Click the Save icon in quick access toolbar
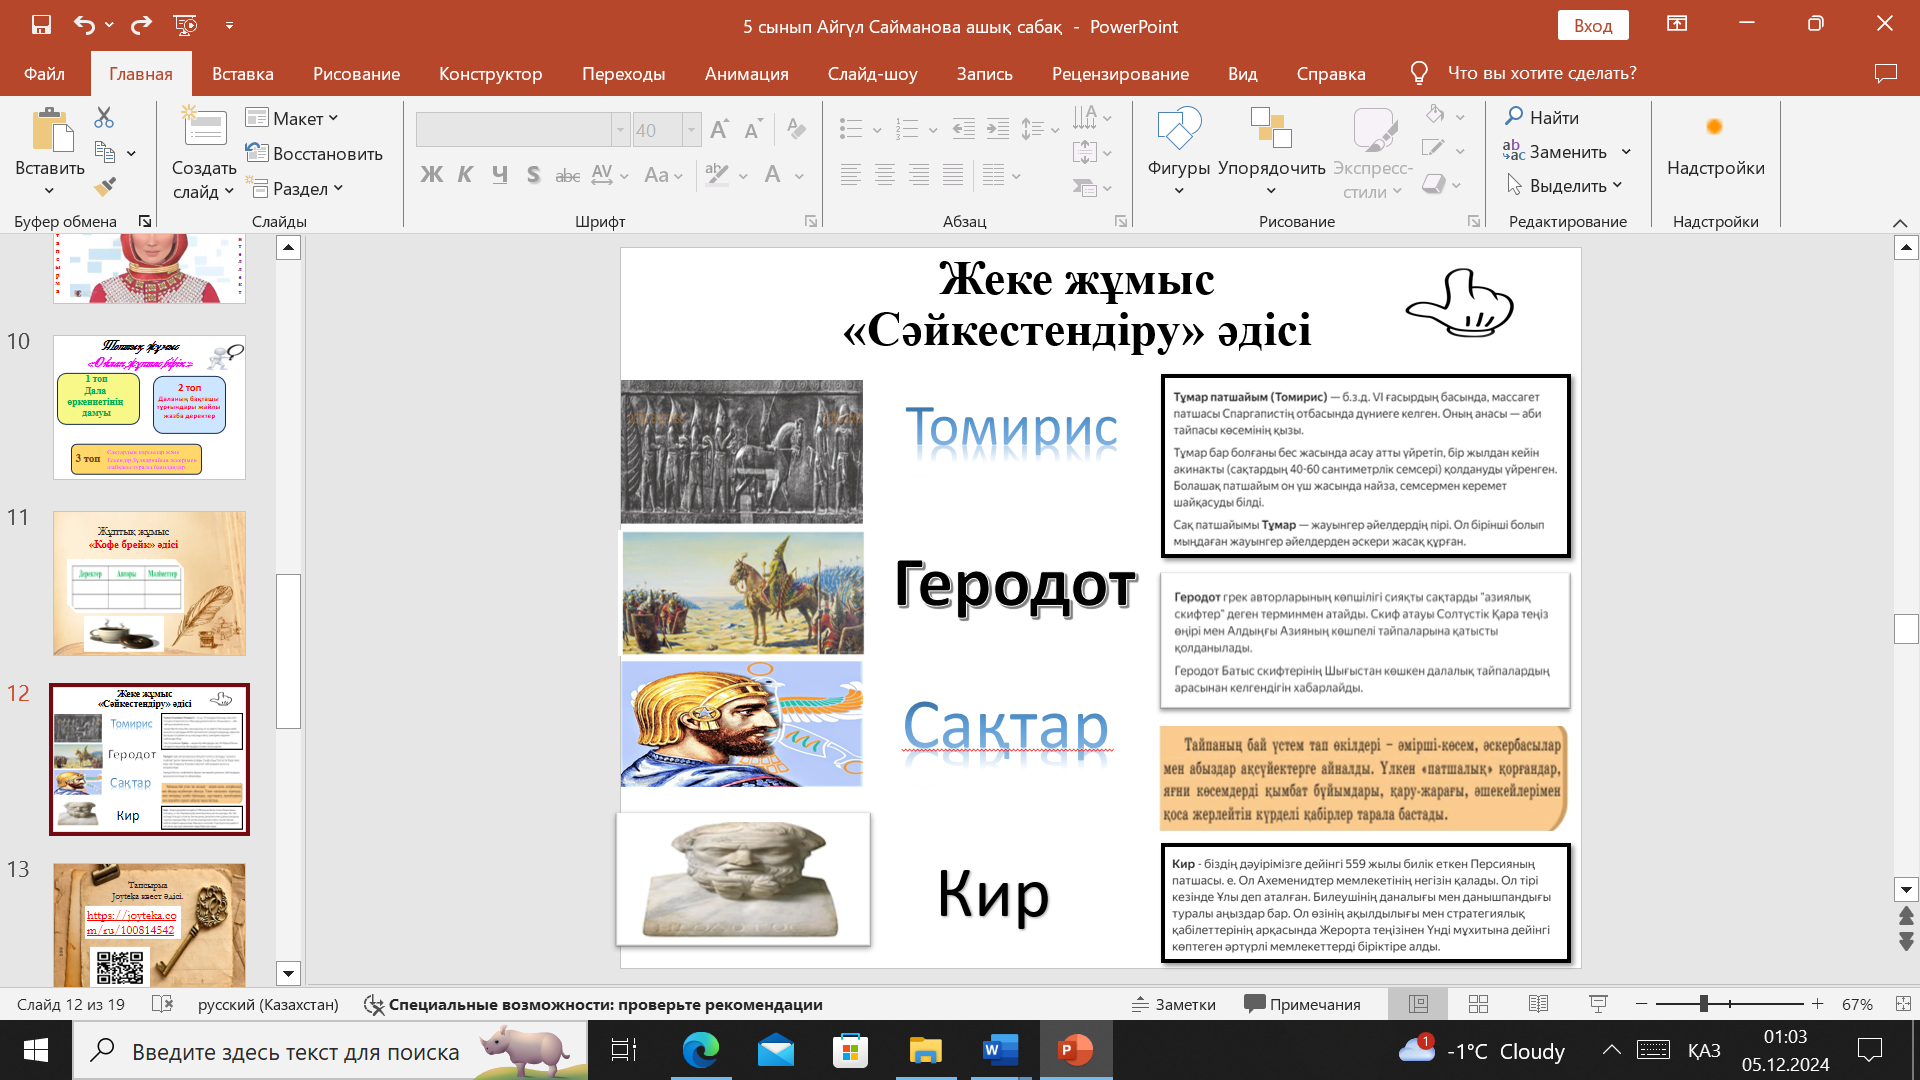 coord(41,25)
